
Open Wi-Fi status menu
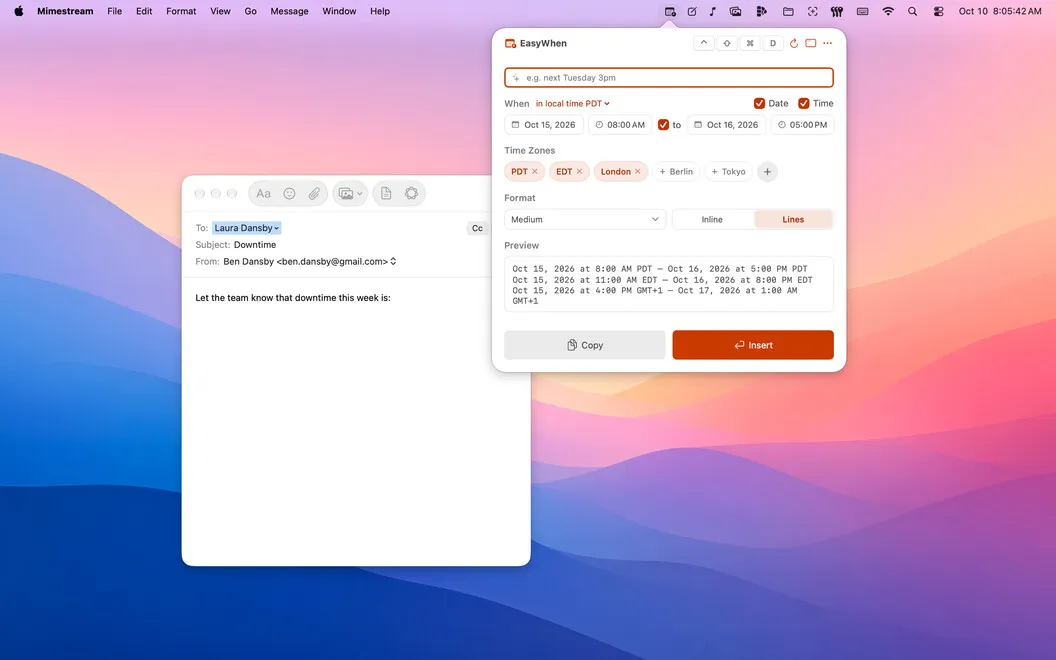[x=888, y=11]
